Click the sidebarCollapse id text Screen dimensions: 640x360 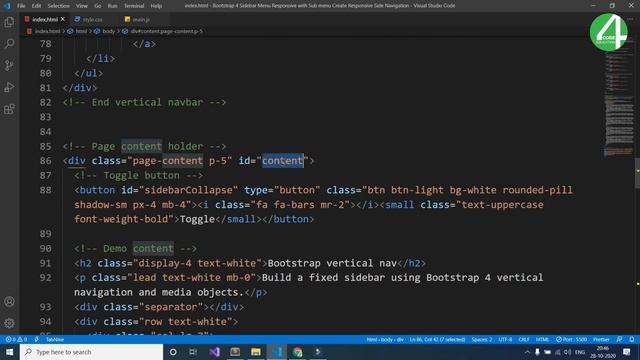tap(188, 190)
